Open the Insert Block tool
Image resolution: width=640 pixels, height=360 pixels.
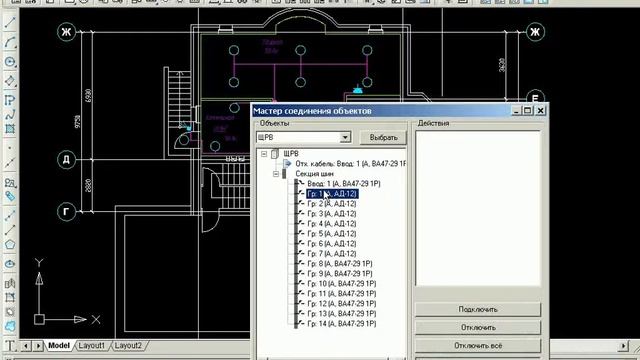click(10, 182)
